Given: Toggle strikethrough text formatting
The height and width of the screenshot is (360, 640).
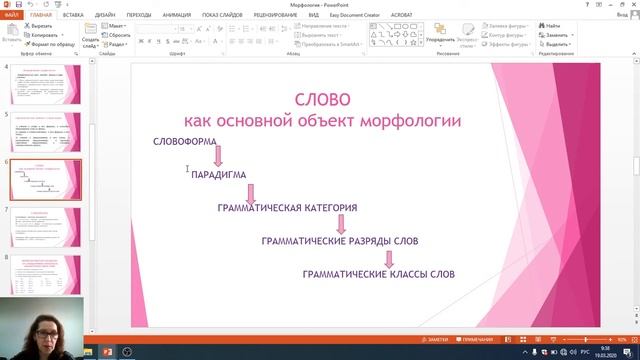Looking at the screenshot, I should click(176, 41).
